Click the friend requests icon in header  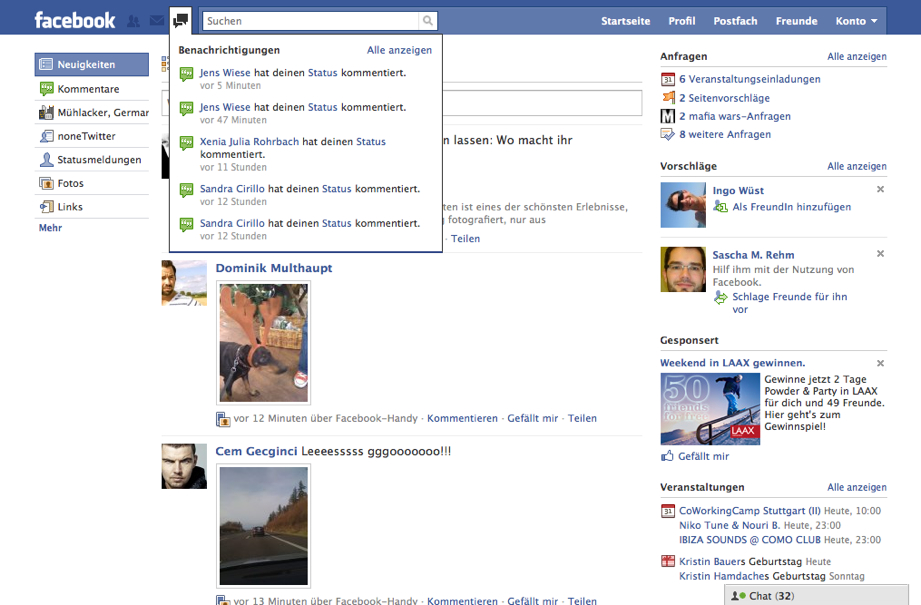133,21
